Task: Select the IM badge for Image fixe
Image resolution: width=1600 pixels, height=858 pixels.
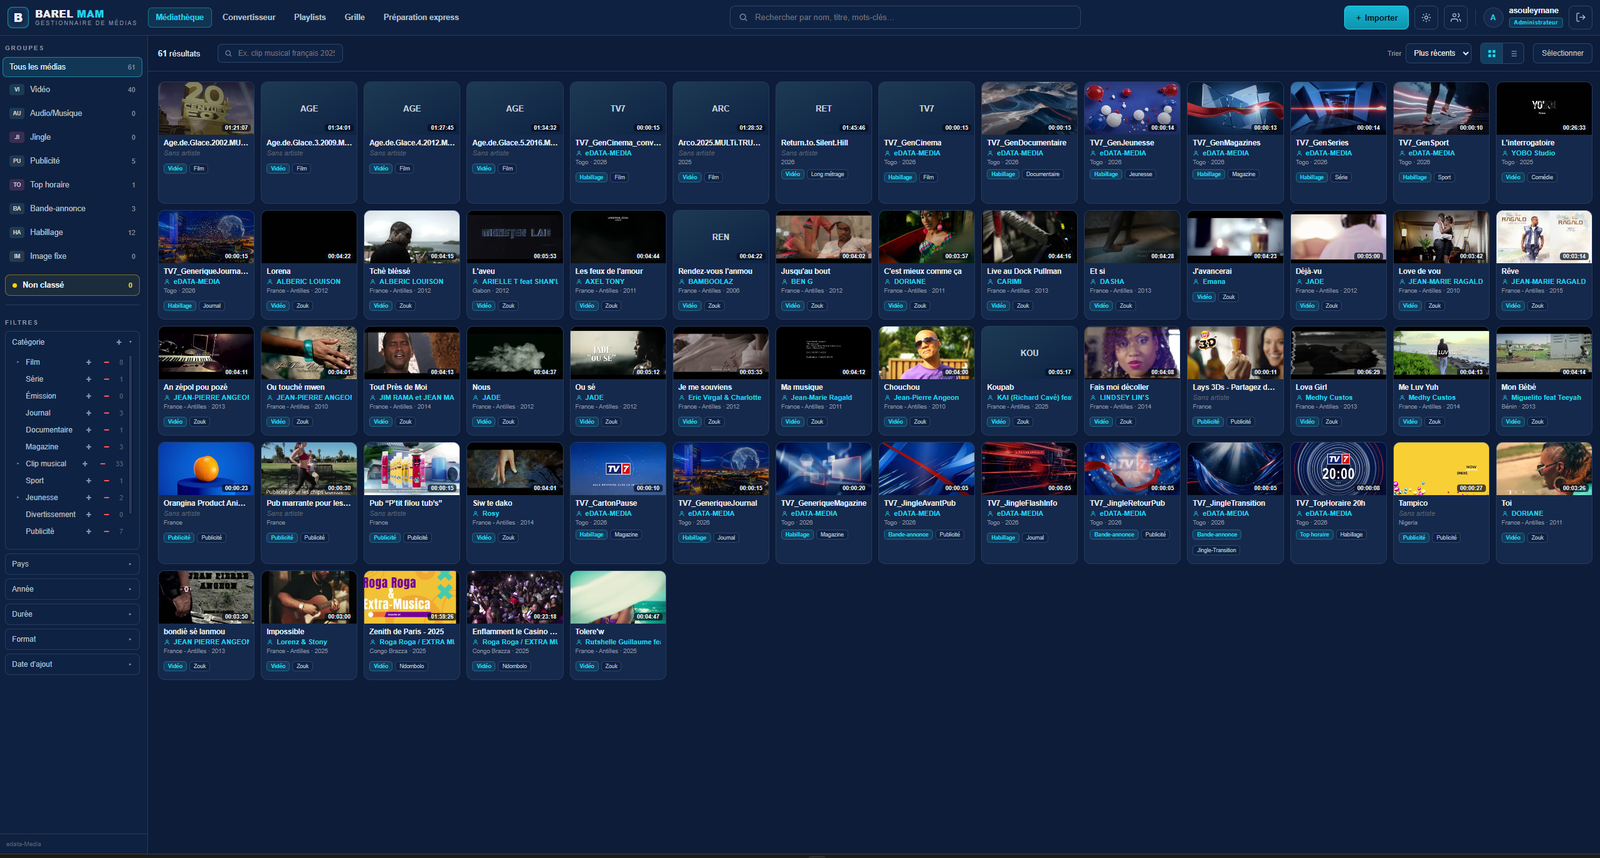Action: 17,256
